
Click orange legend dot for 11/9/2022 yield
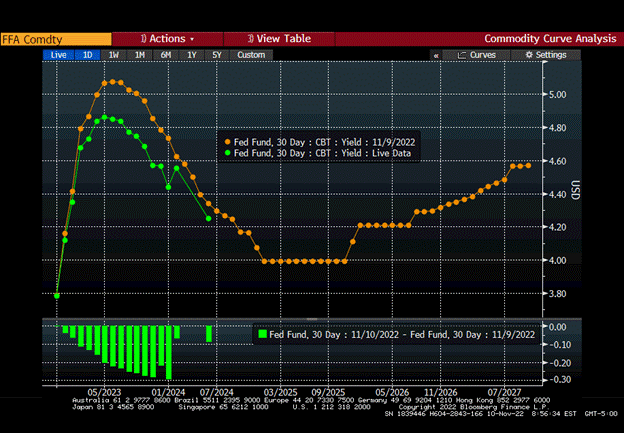point(227,142)
